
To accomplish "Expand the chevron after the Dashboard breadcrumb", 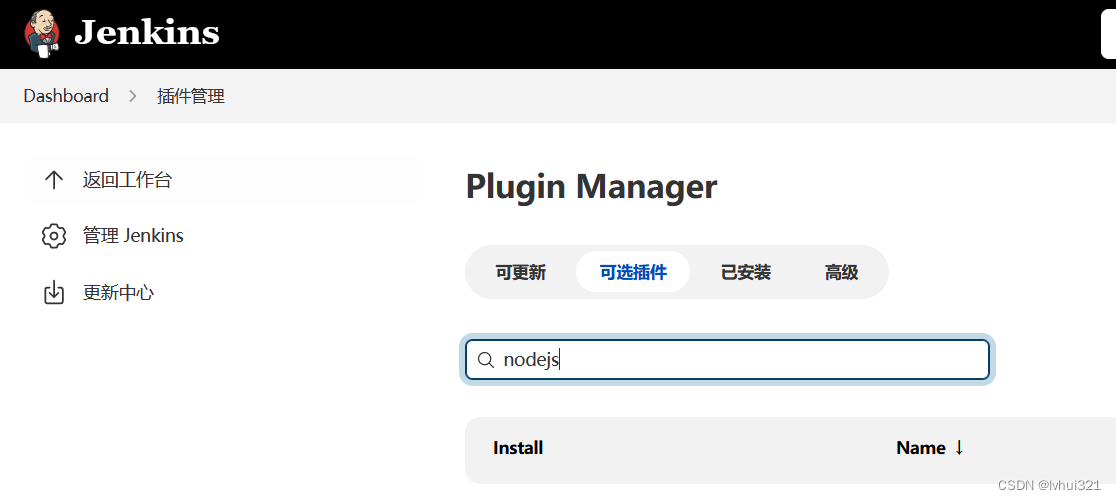I will coord(133,96).
